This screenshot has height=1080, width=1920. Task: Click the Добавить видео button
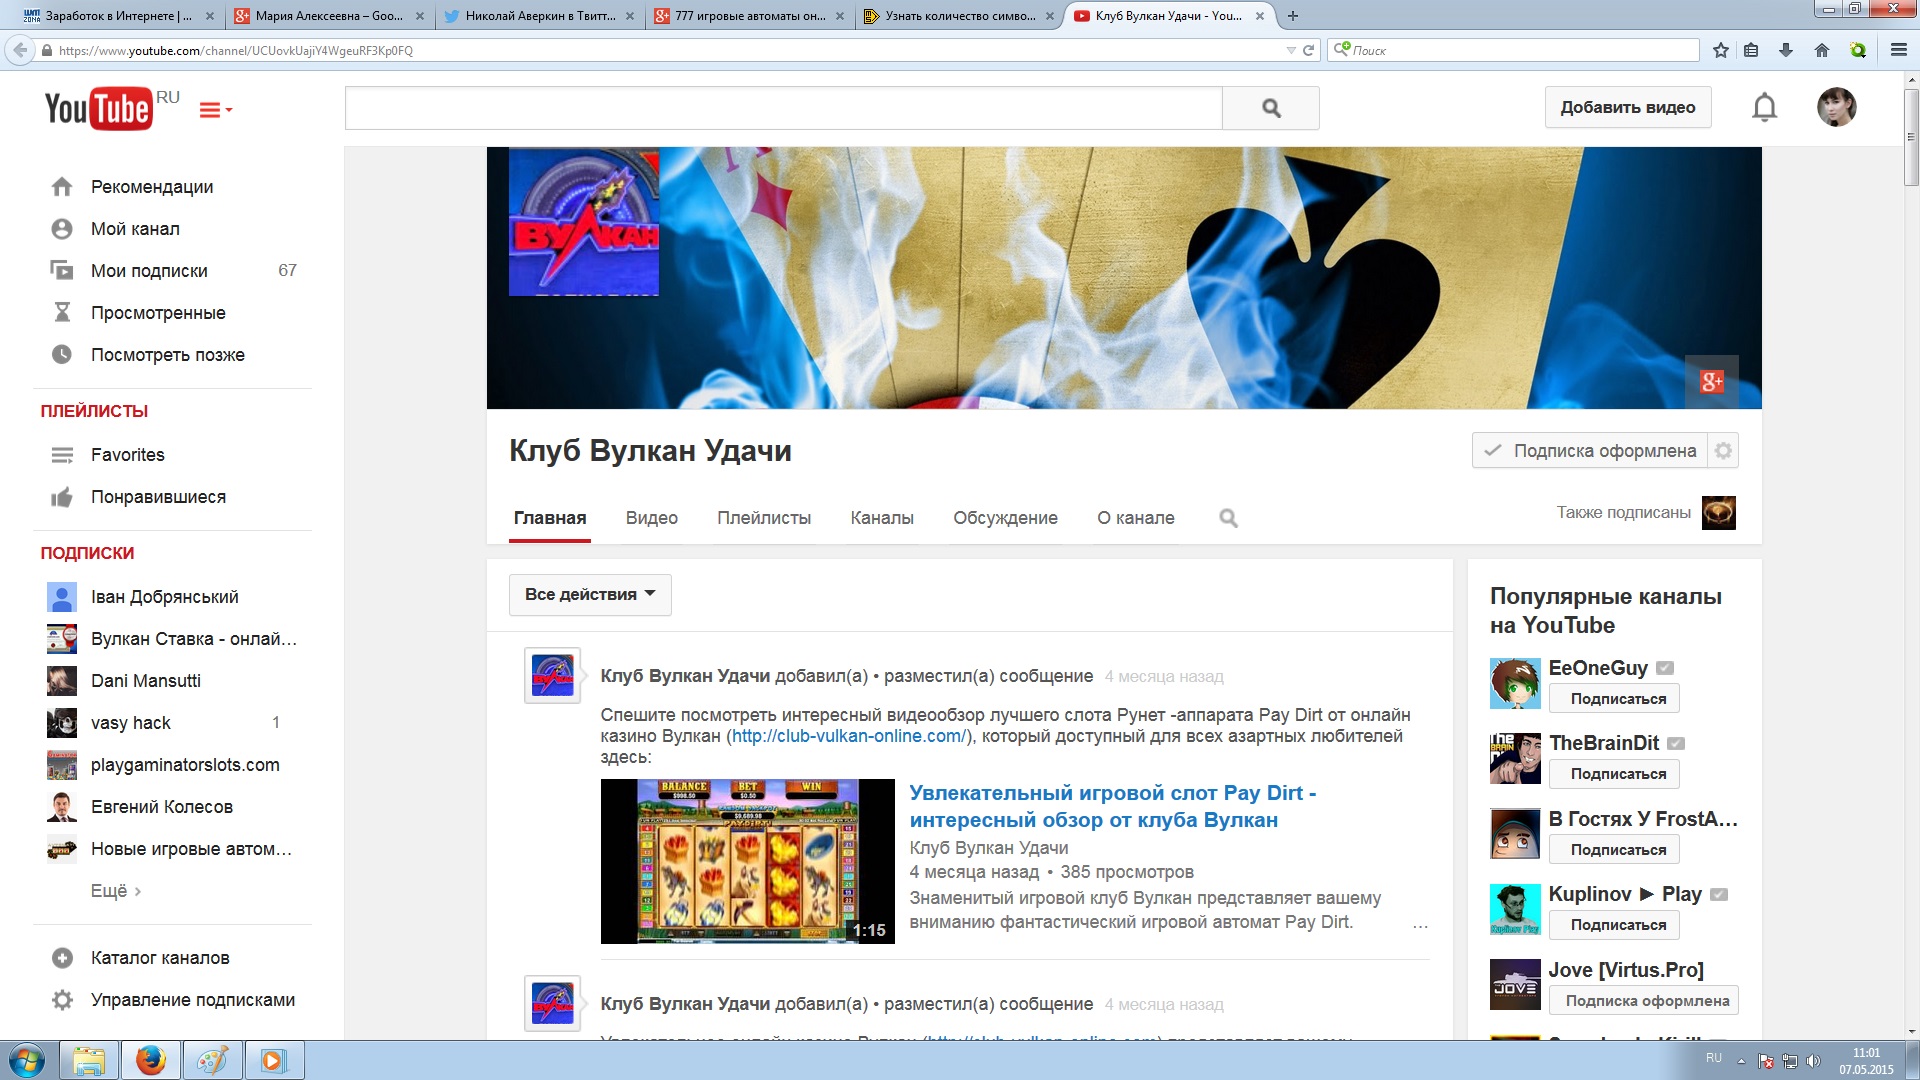click(1627, 108)
